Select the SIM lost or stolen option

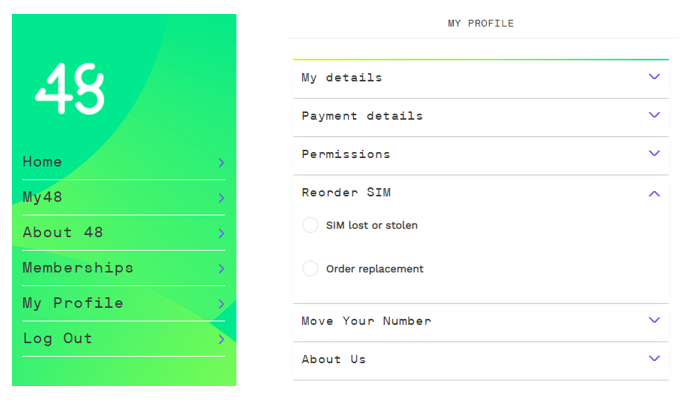coord(310,226)
